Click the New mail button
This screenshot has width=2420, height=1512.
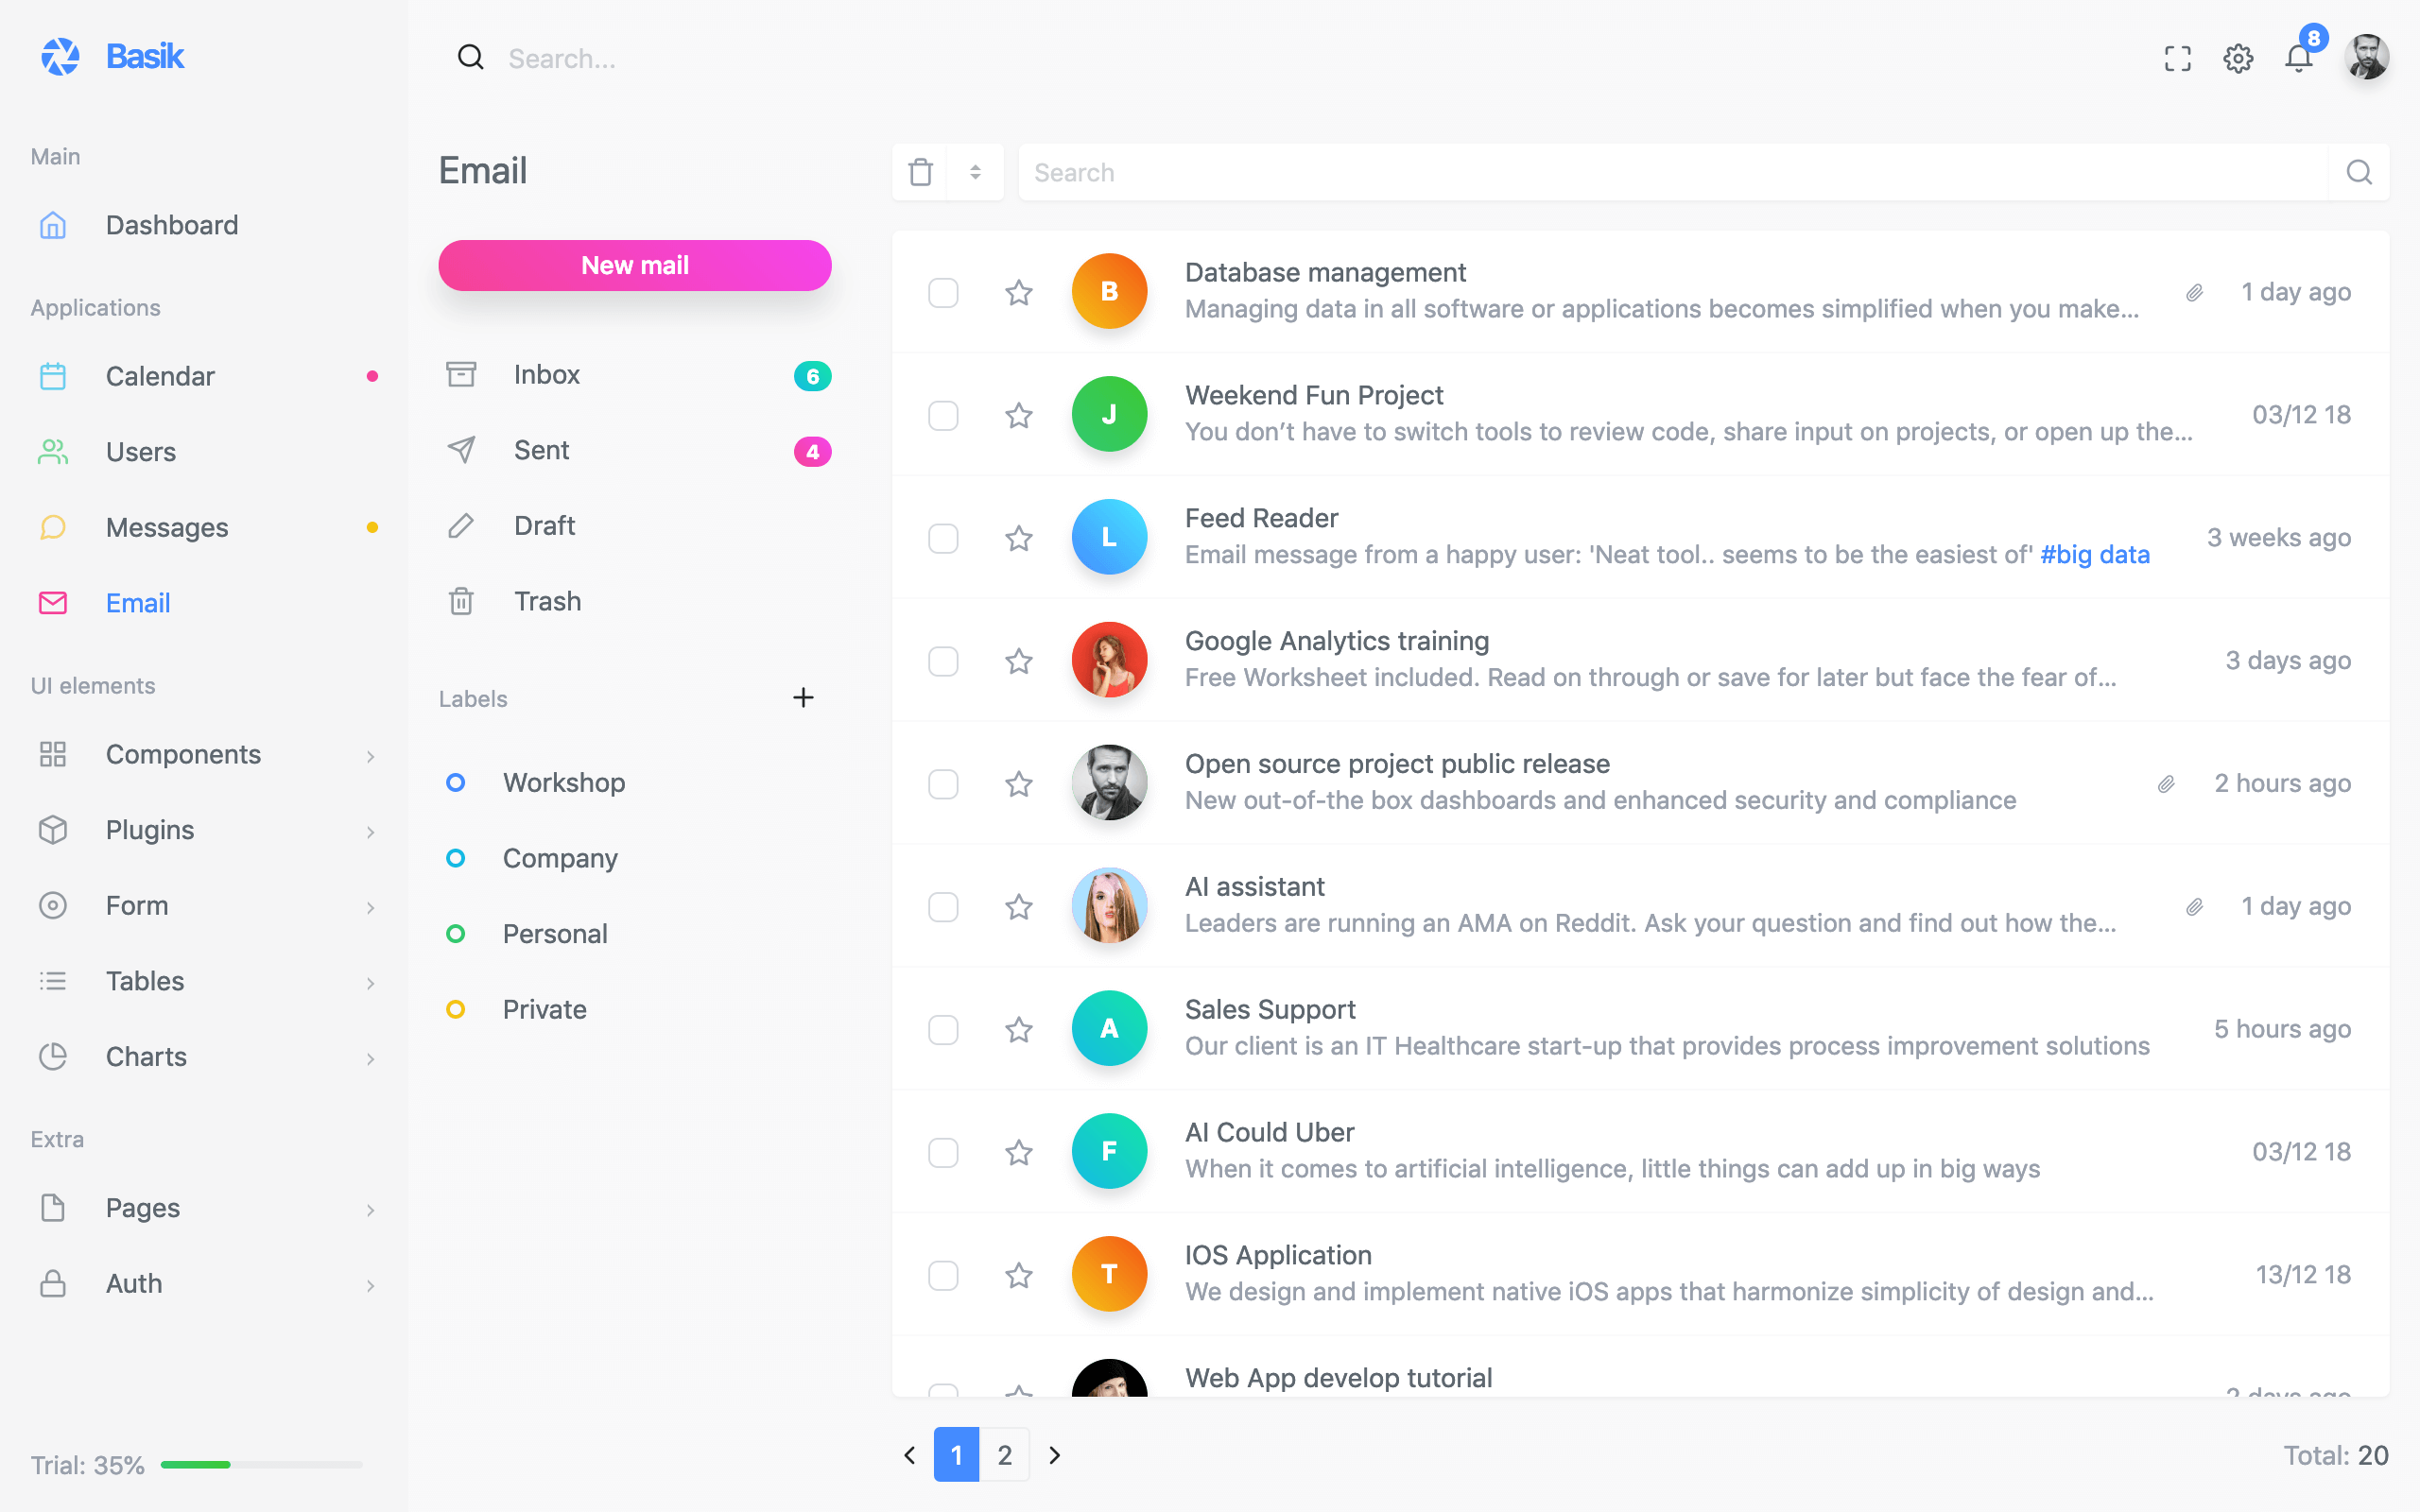point(634,265)
